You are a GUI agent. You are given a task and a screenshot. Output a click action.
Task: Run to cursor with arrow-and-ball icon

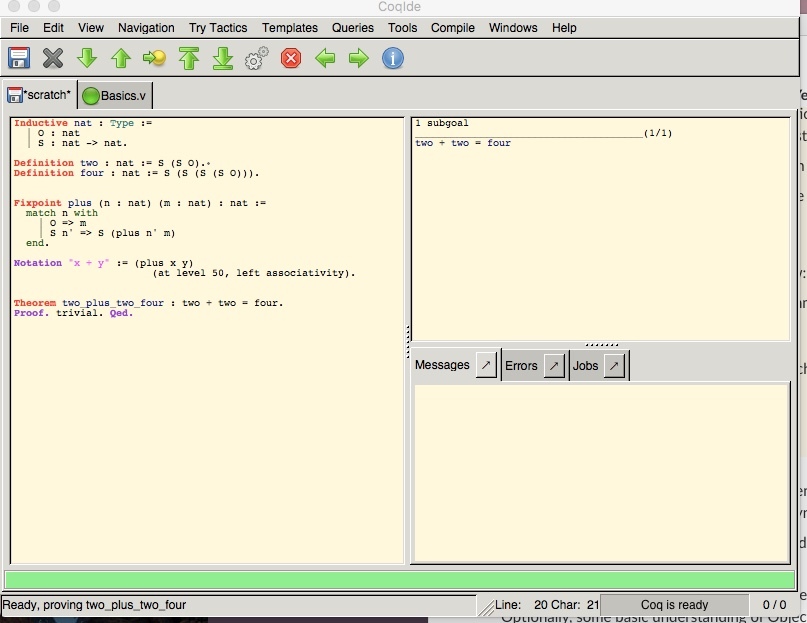(154, 58)
